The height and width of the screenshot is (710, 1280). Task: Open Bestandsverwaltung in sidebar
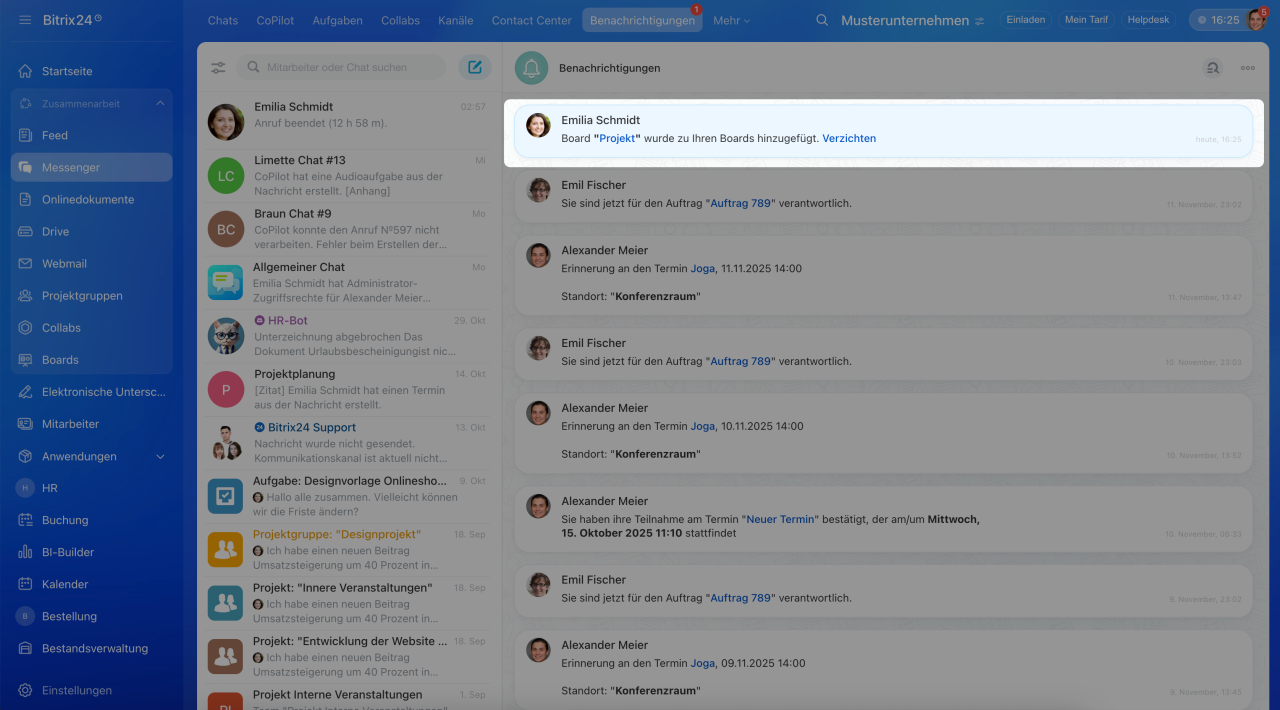pos(91,648)
